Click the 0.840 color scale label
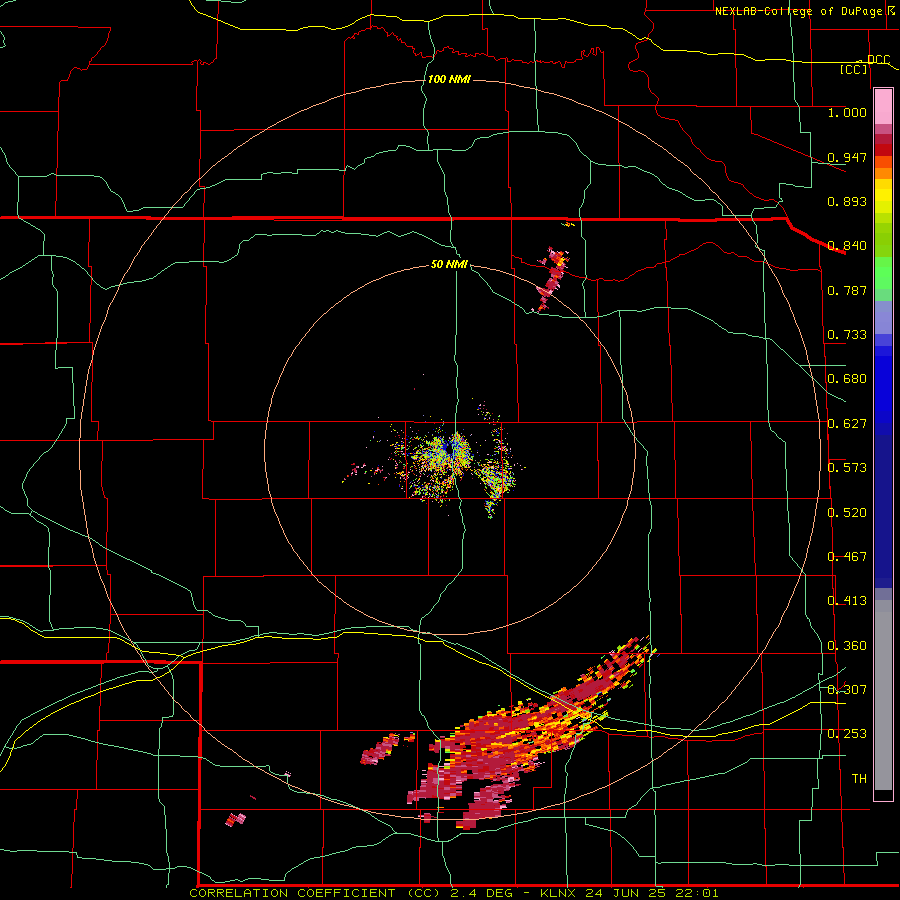900x900 pixels. (847, 246)
